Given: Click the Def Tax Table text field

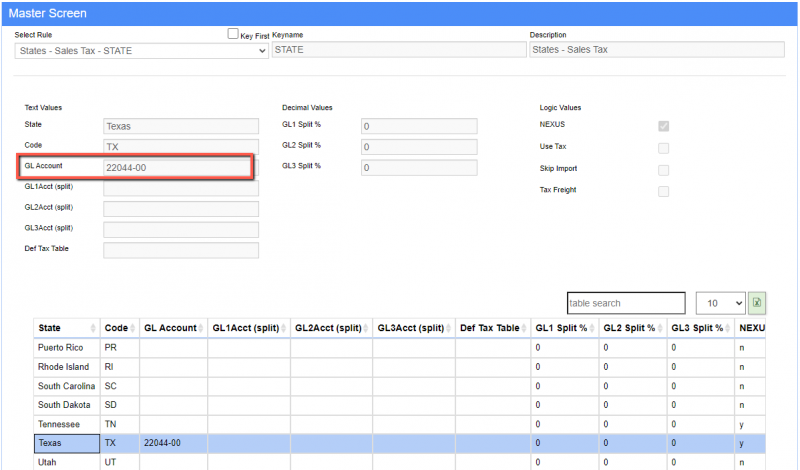Looking at the screenshot, I should [x=180, y=250].
